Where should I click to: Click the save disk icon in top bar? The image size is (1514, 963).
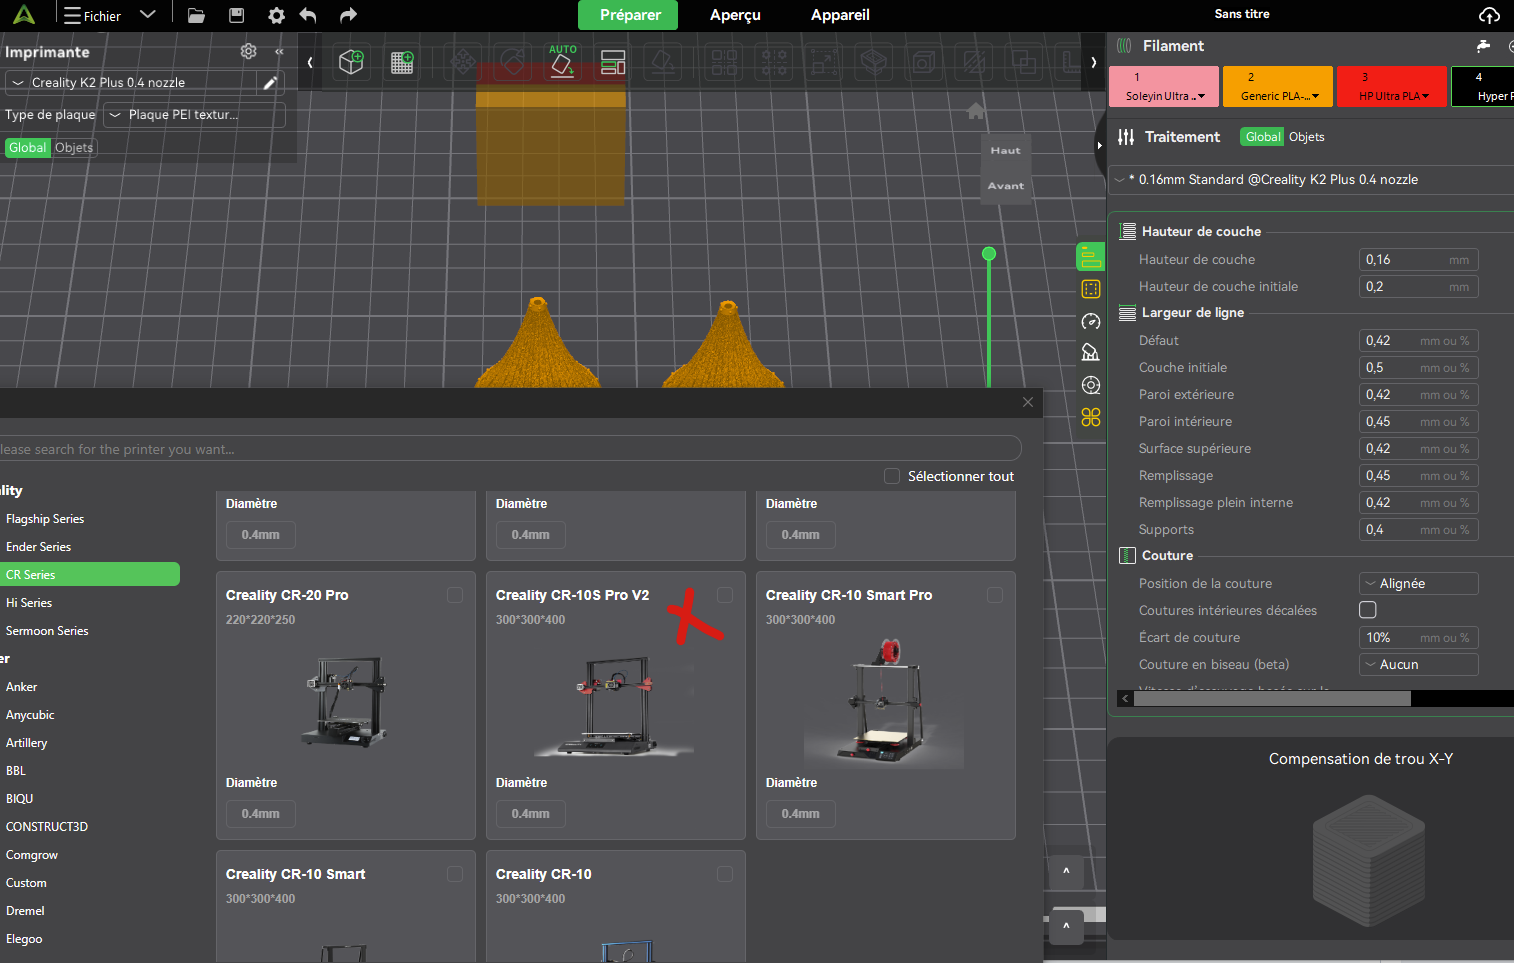236,15
